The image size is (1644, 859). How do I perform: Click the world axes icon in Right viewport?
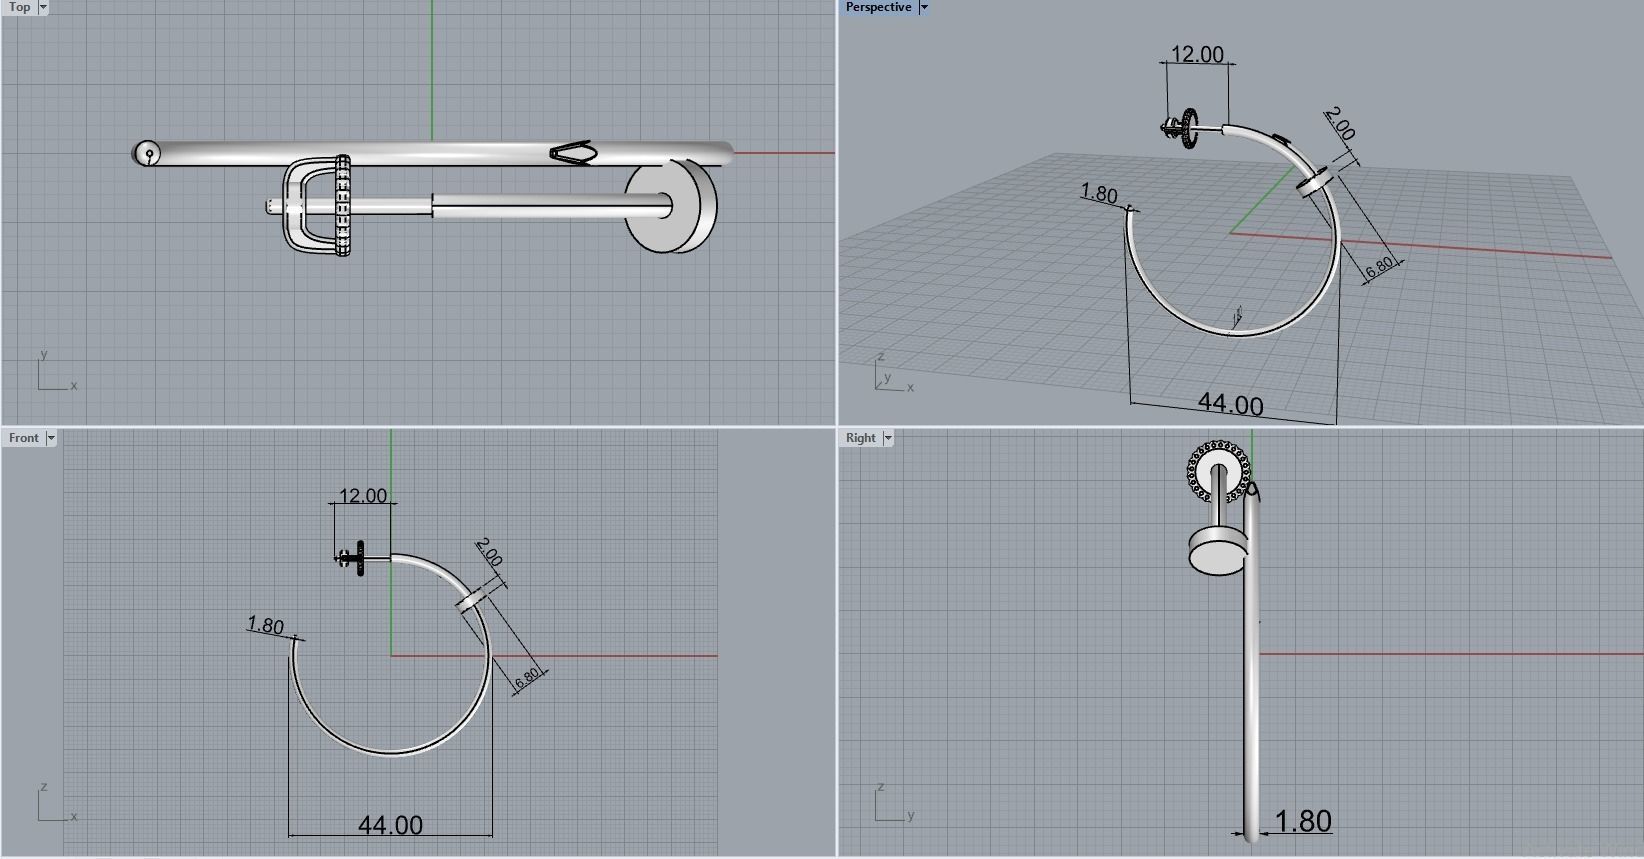(894, 803)
